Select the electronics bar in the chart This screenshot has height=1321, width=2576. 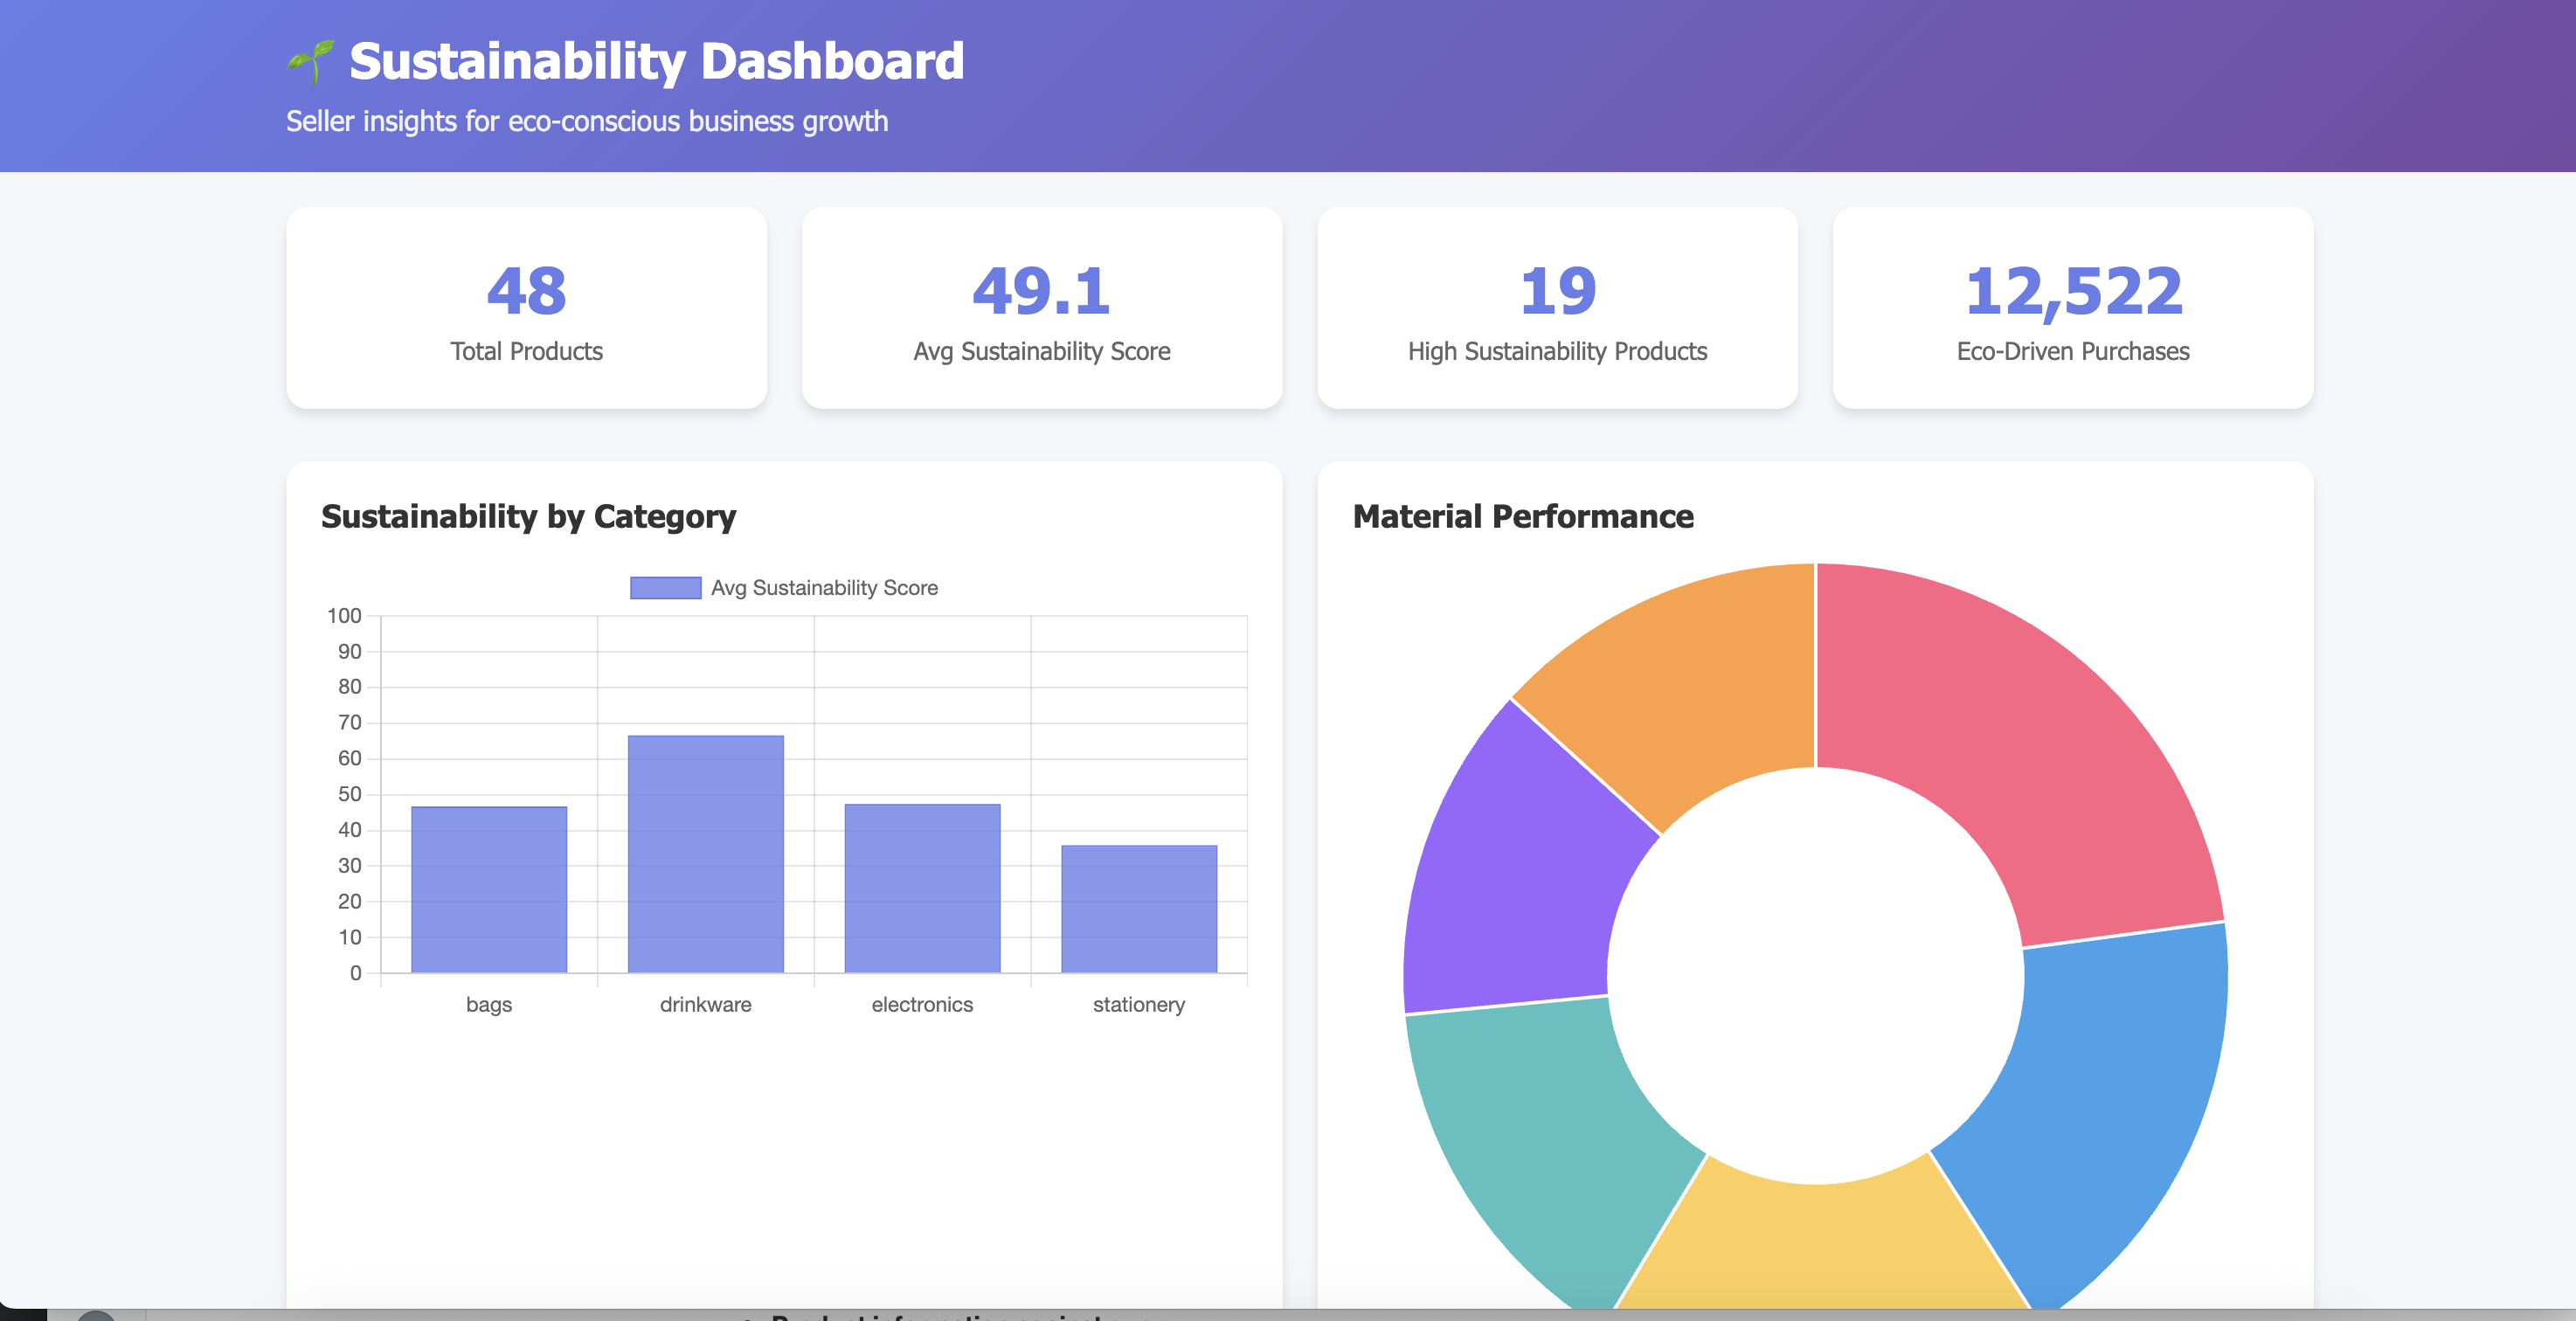tap(922, 888)
